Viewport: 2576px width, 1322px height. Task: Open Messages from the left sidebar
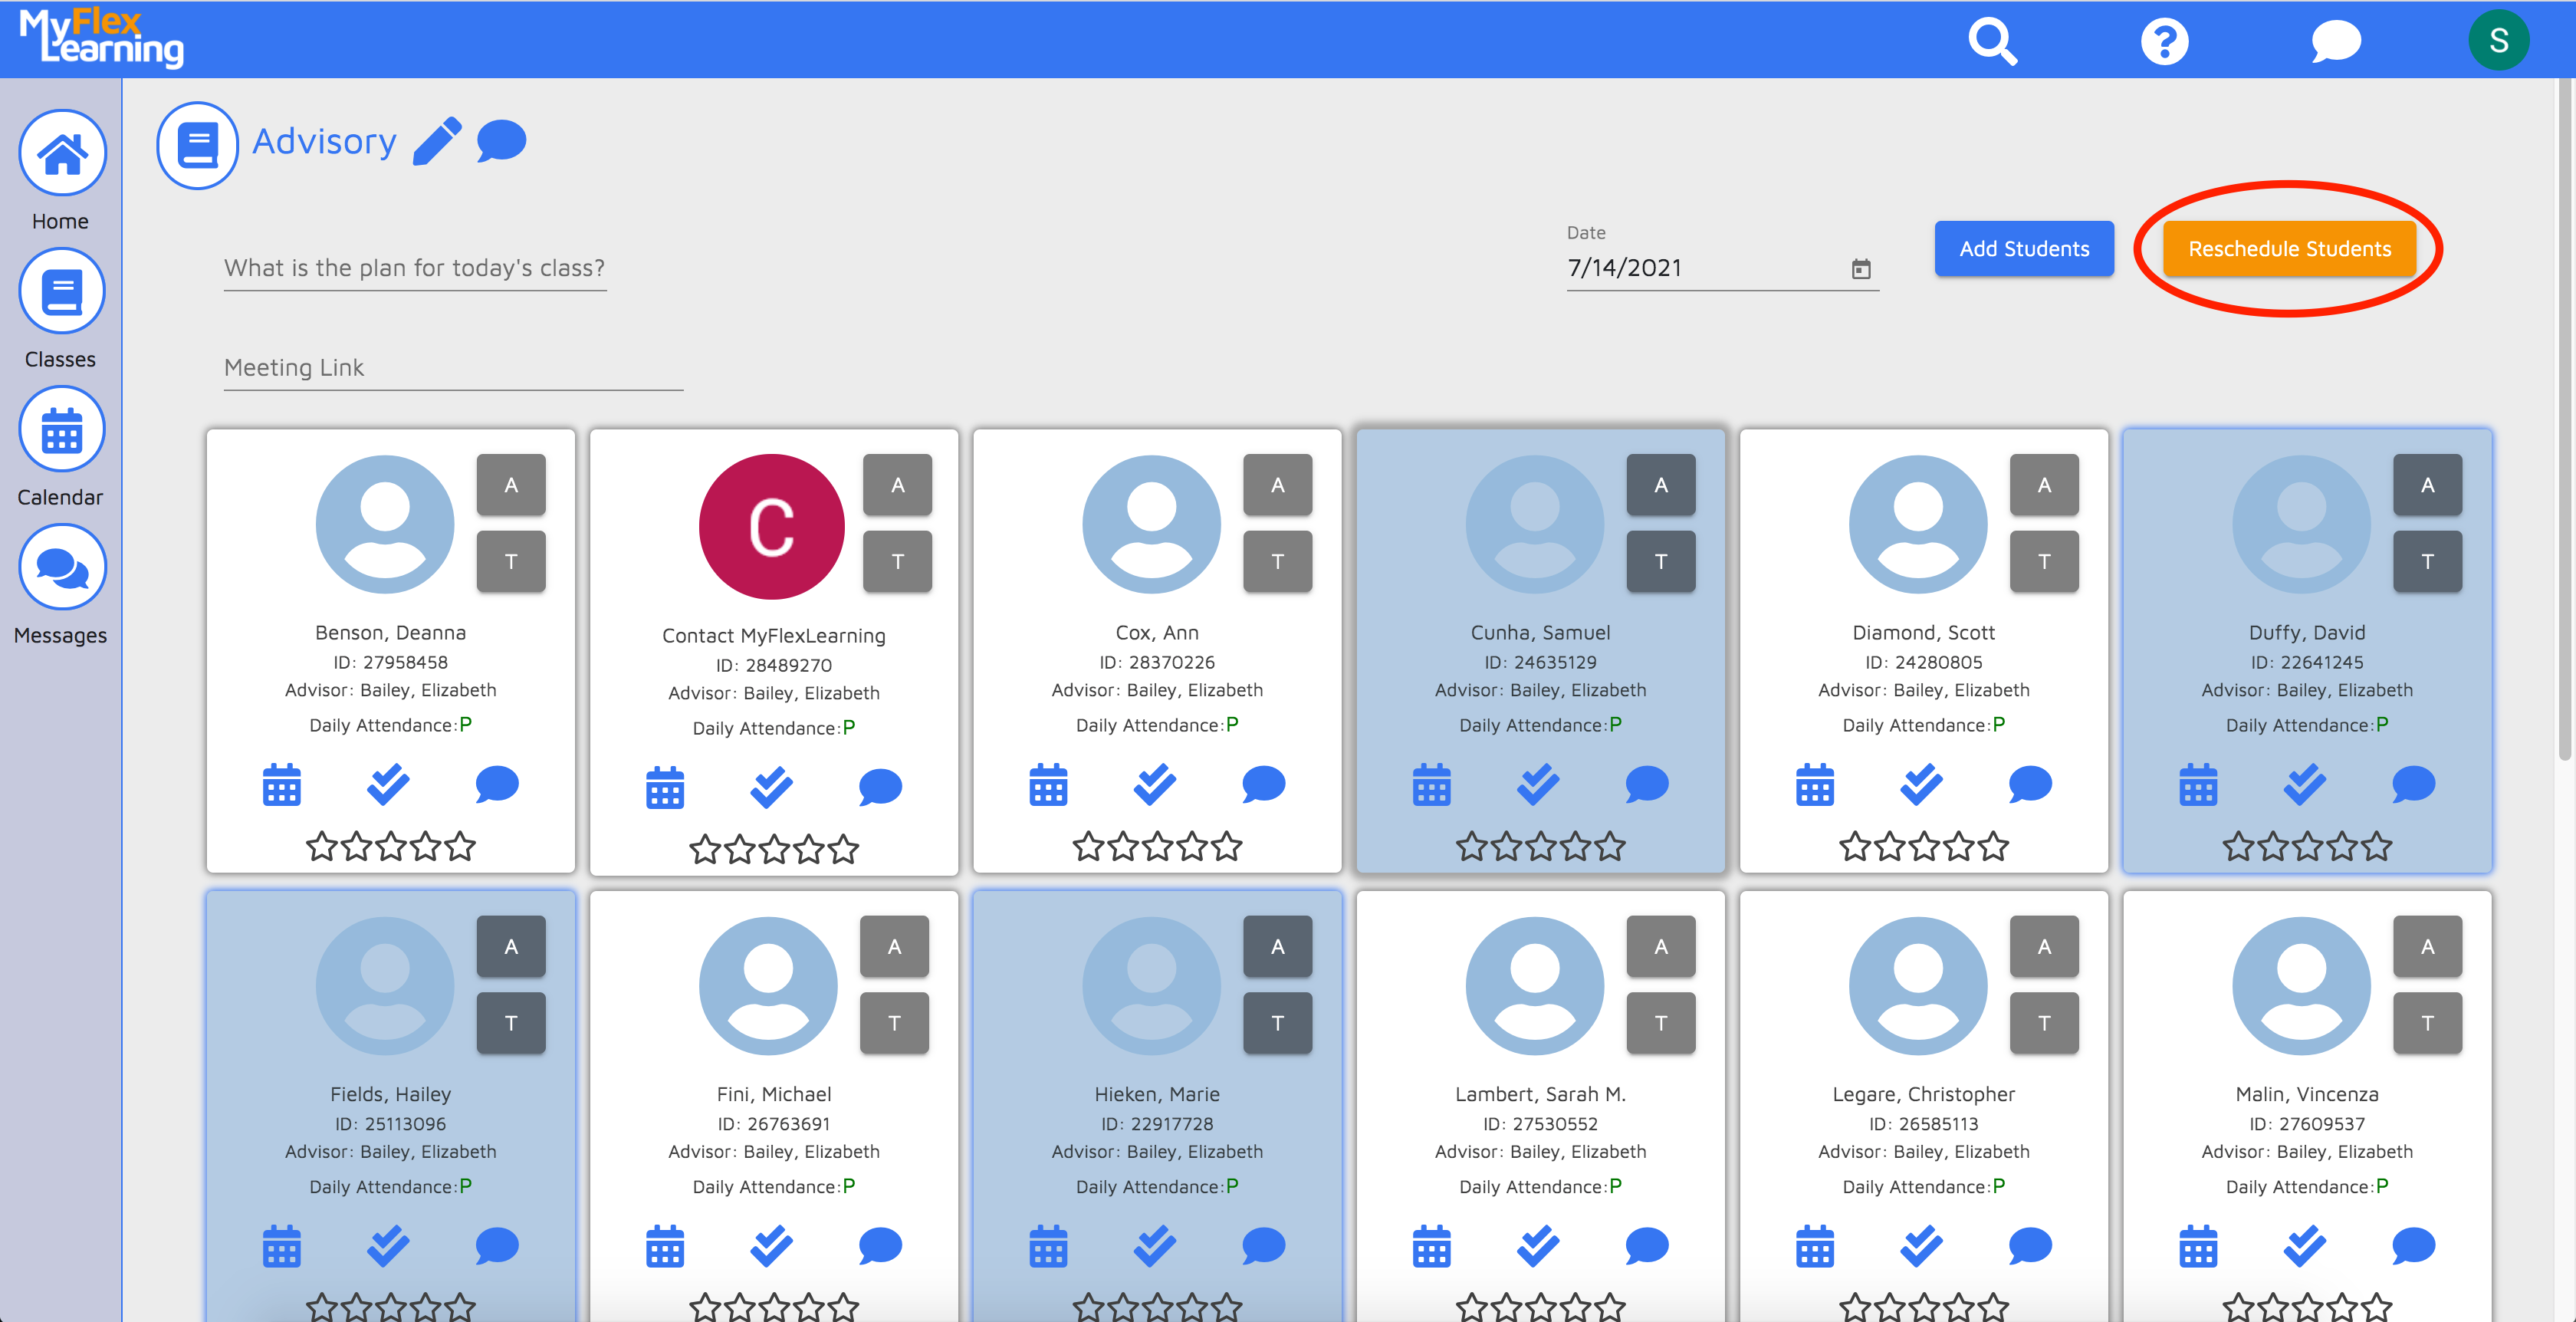point(61,567)
